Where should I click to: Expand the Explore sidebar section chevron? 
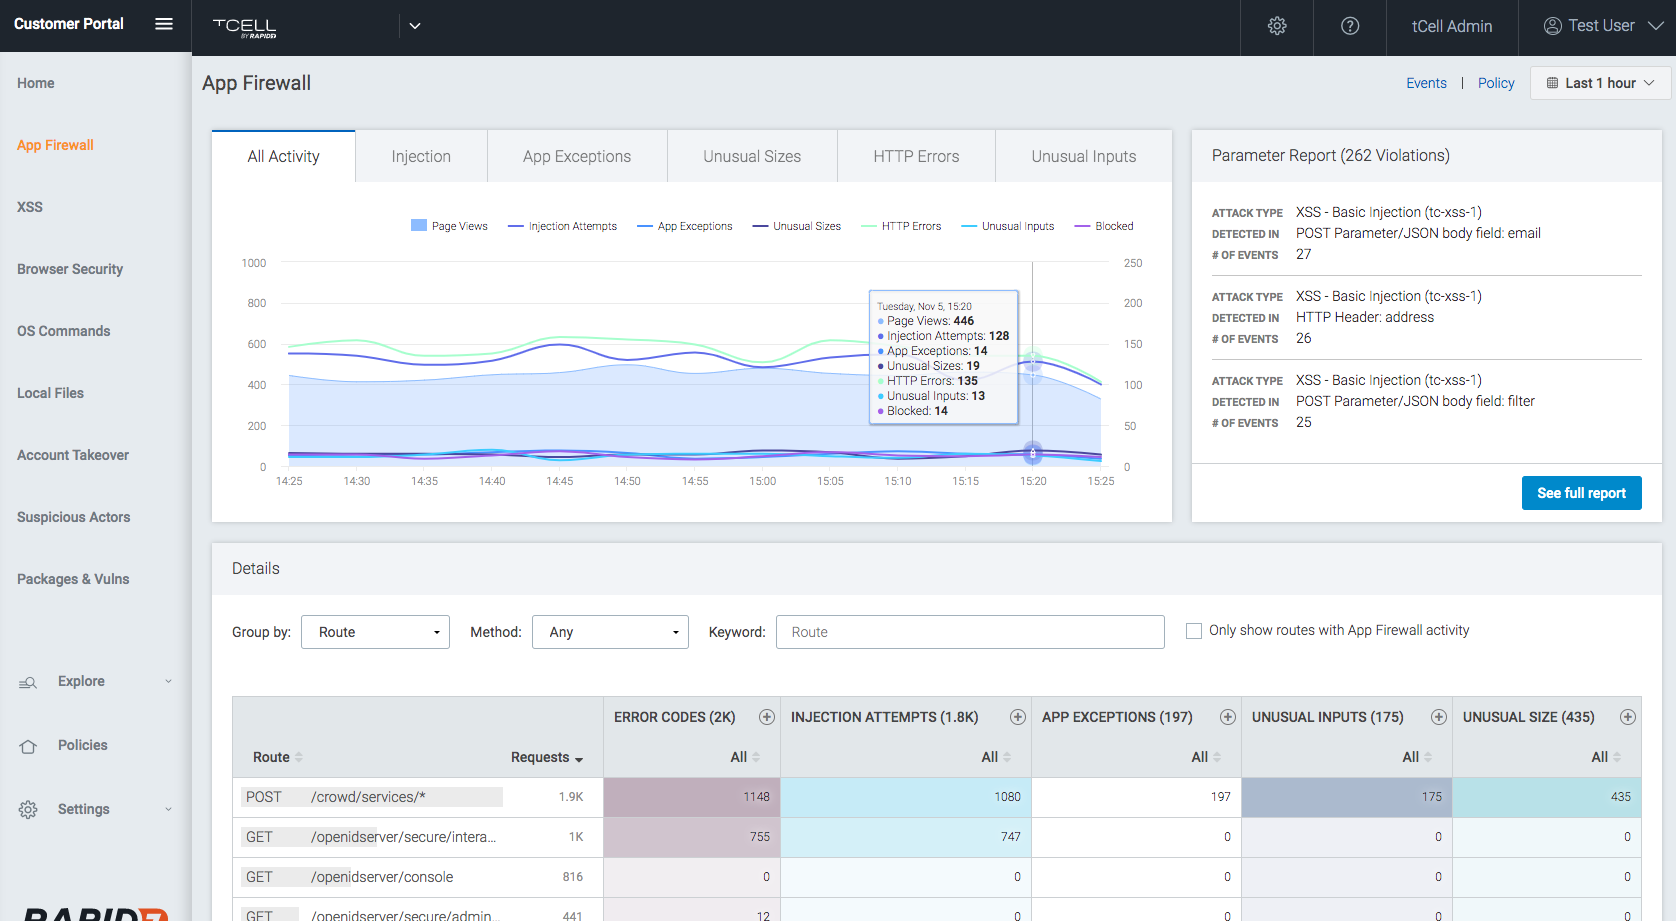(168, 681)
